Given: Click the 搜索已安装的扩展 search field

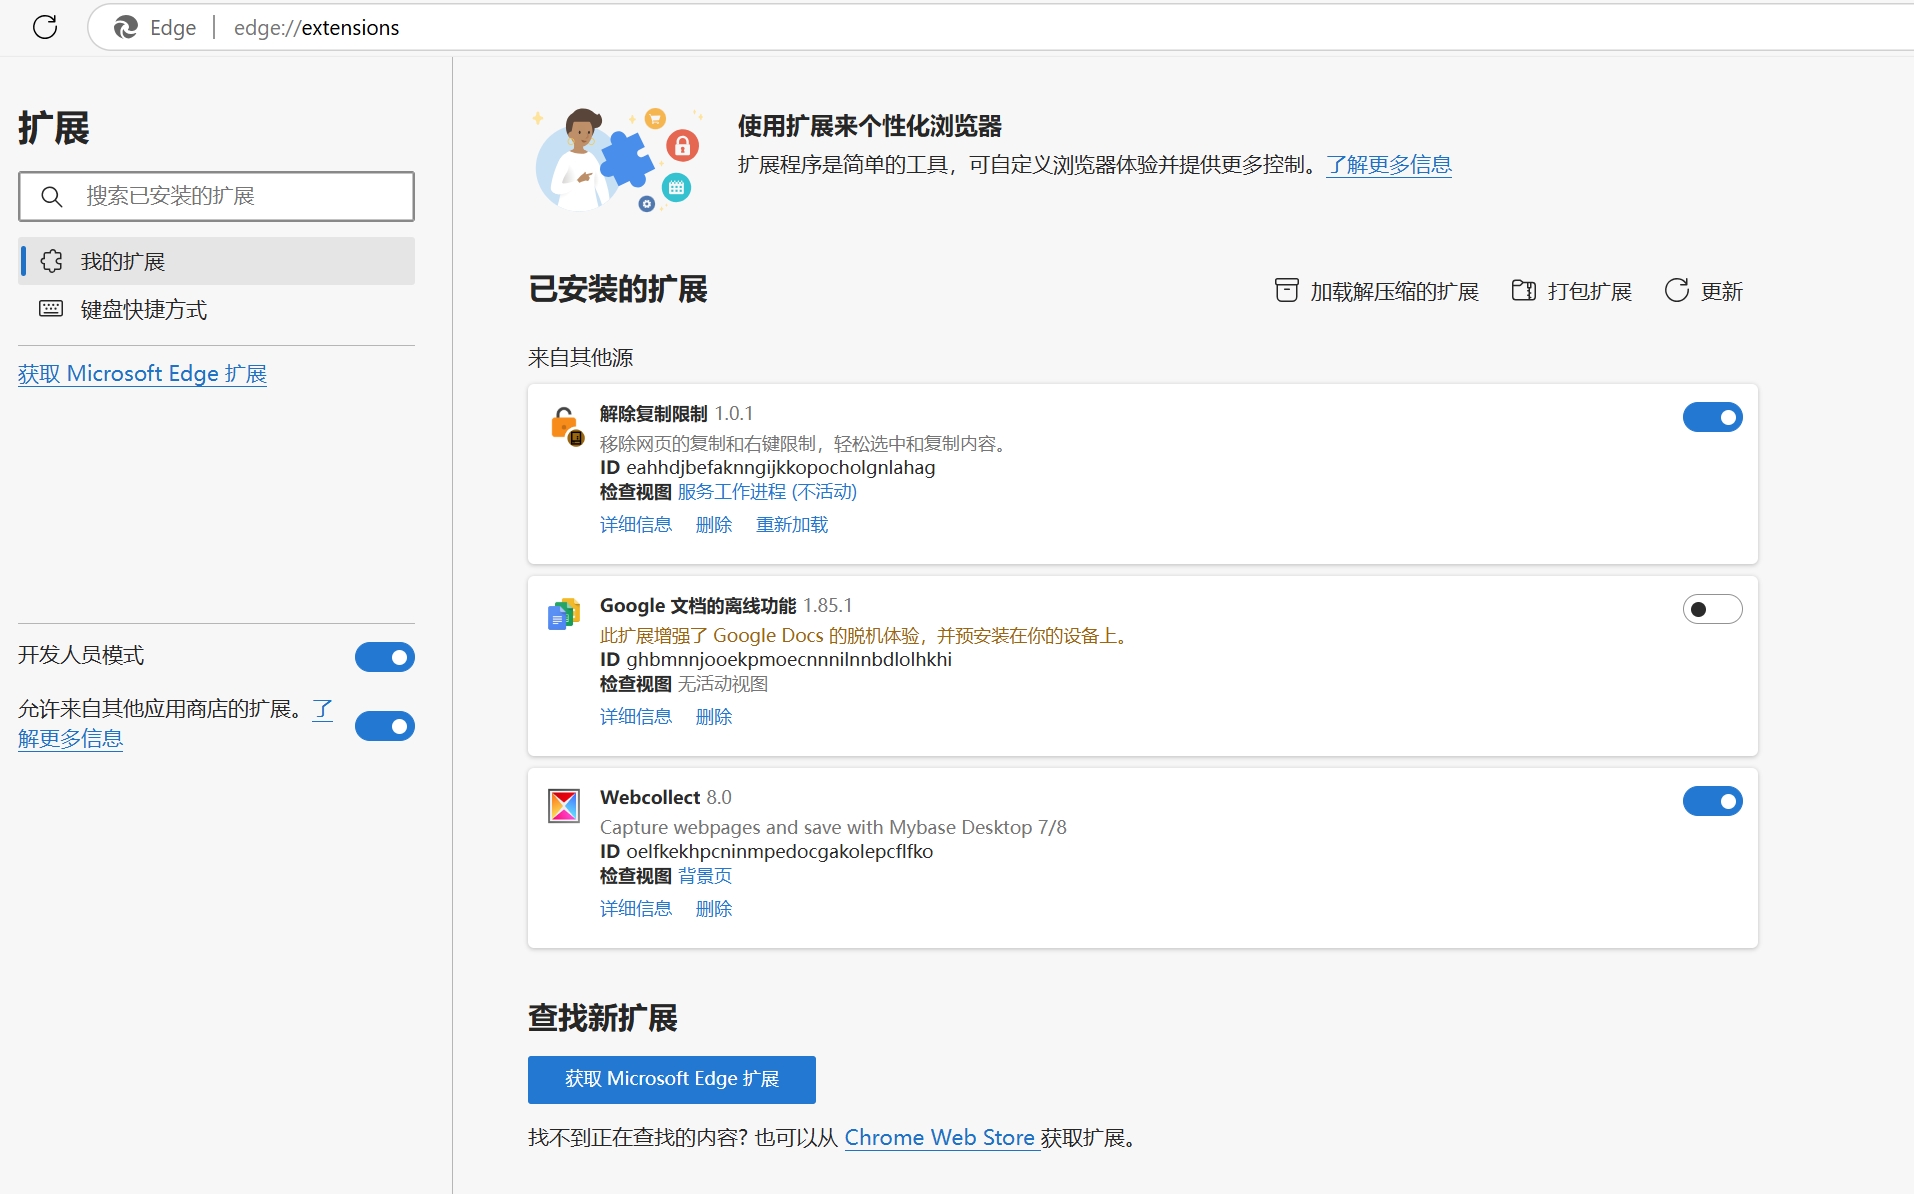Looking at the screenshot, I should point(216,196).
